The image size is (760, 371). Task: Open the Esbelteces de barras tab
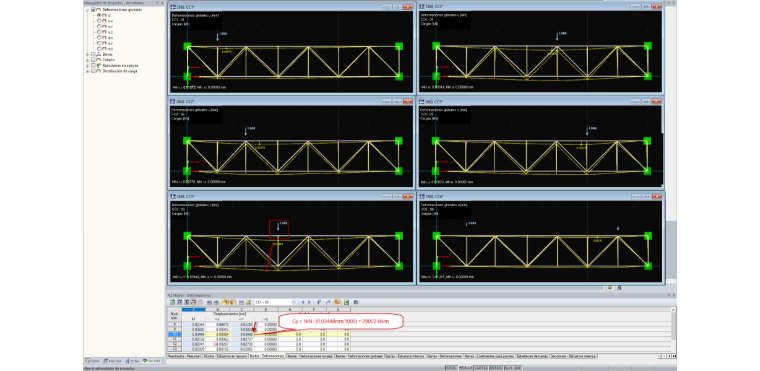click(532, 356)
